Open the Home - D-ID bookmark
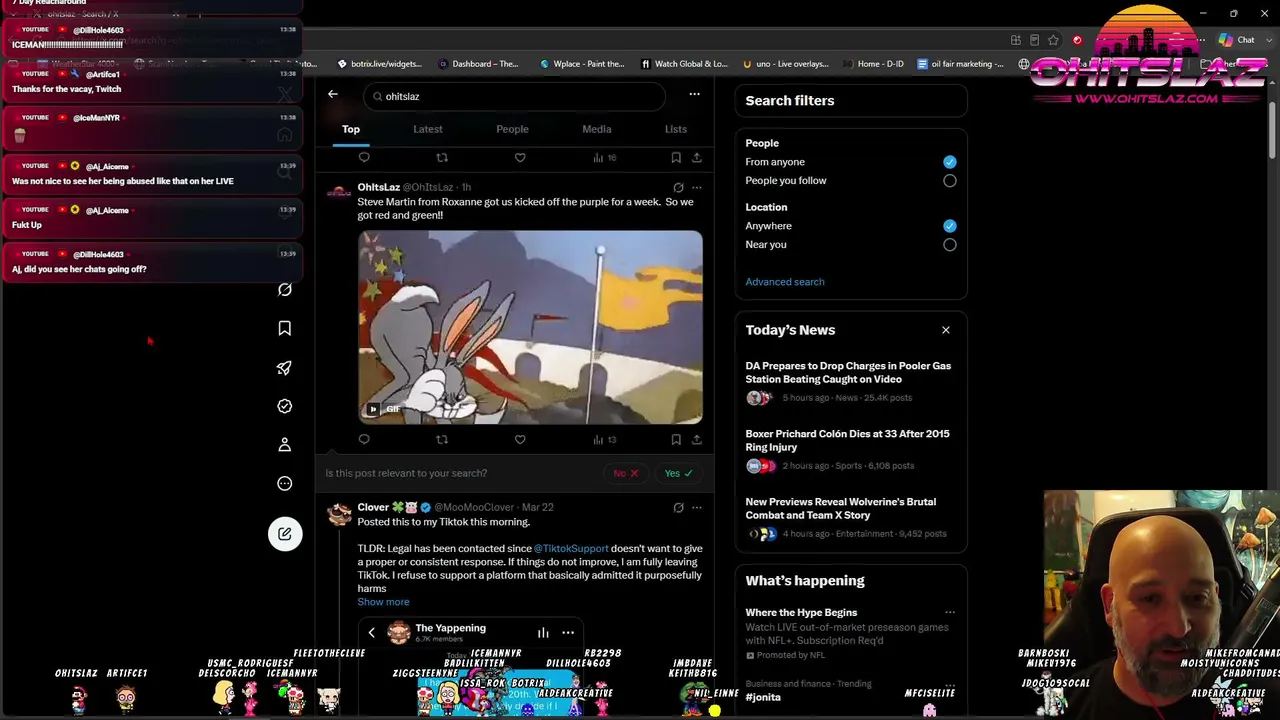This screenshot has height=720, width=1280. [873, 64]
